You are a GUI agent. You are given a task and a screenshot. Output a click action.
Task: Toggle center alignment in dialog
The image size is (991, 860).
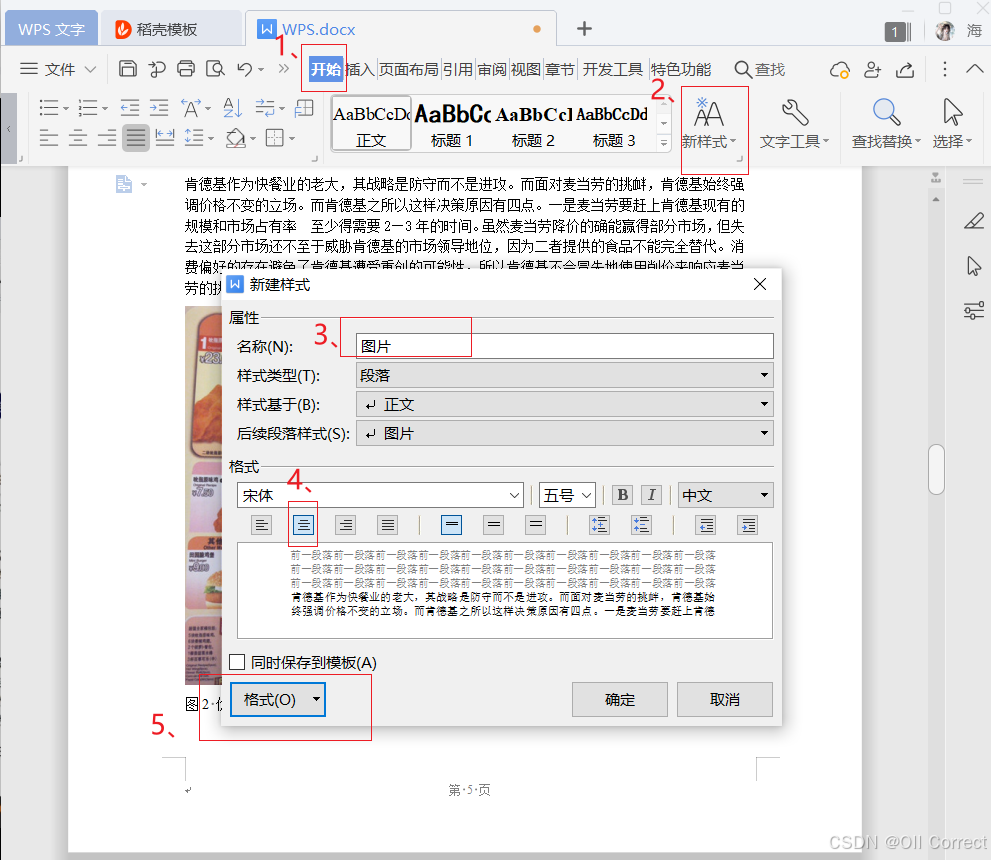coord(303,524)
